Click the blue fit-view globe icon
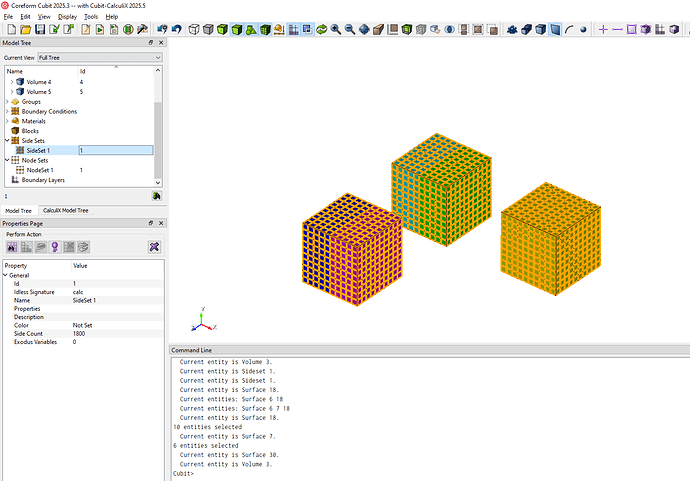690x481 pixels. [364, 29]
